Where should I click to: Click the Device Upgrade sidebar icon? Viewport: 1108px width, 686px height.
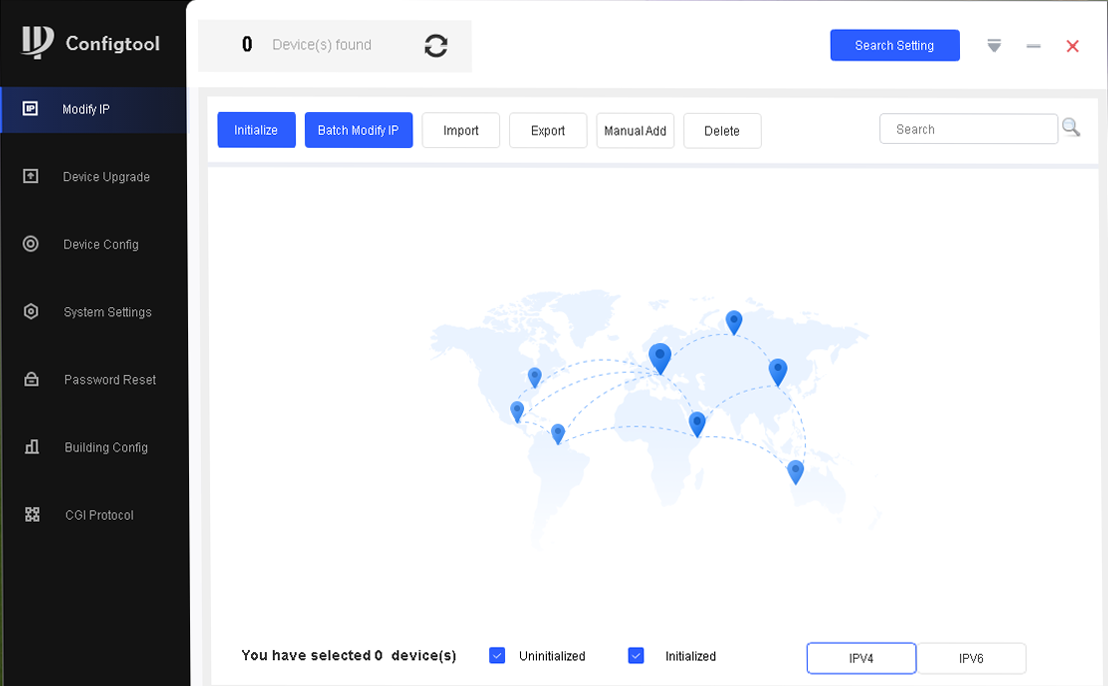coord(31,177)
